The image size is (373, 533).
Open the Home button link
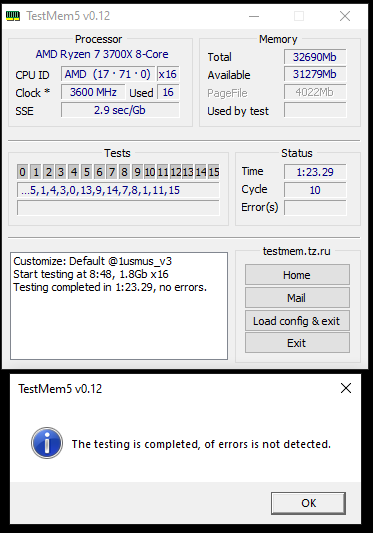coord(297,275)
